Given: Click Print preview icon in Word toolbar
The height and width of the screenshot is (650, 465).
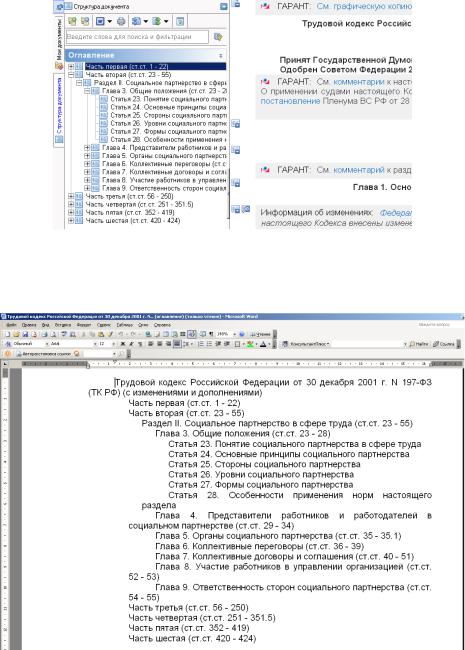Looking at the screenshot, I should point(53,334).
